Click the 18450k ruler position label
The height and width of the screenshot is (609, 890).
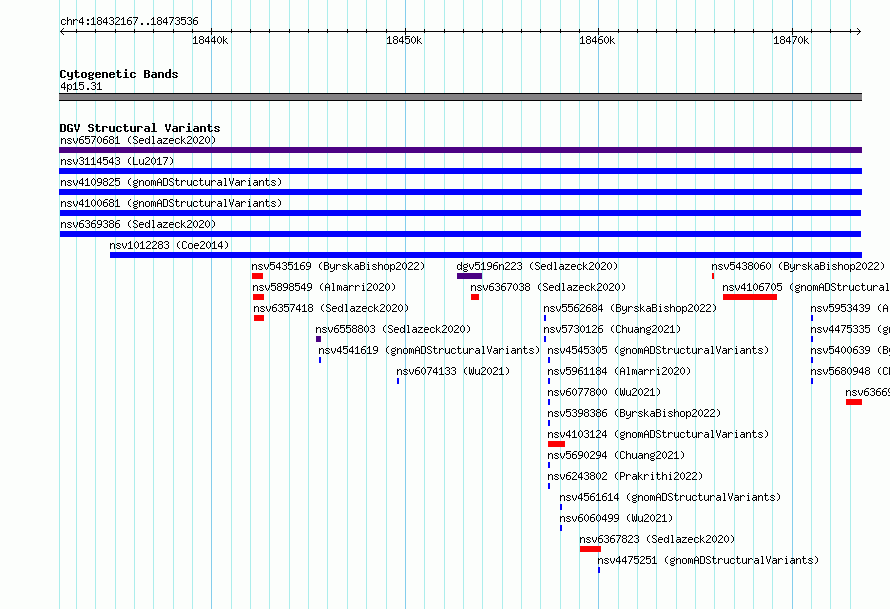click(404, 40)
